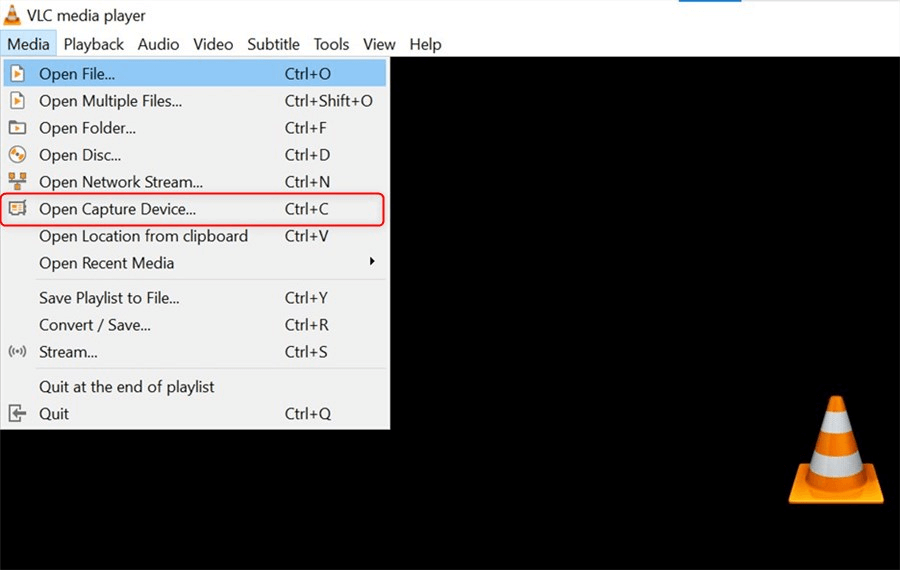Expand Open Recent Media submenu arrow

coord(372,262)
